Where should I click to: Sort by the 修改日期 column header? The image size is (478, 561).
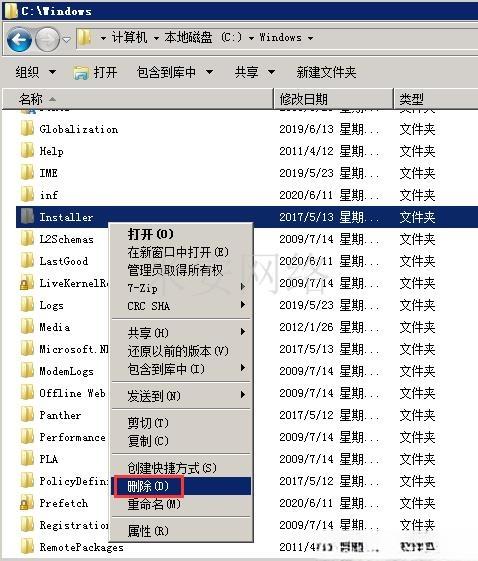(333, 99)
